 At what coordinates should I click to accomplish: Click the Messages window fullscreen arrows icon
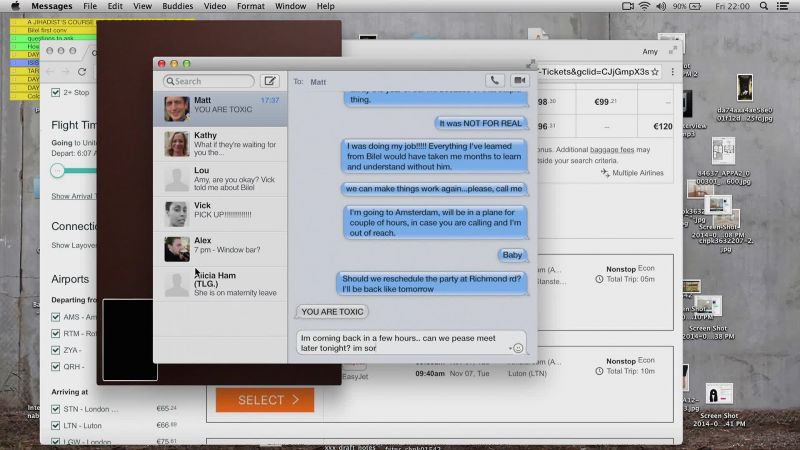point(531,64)
